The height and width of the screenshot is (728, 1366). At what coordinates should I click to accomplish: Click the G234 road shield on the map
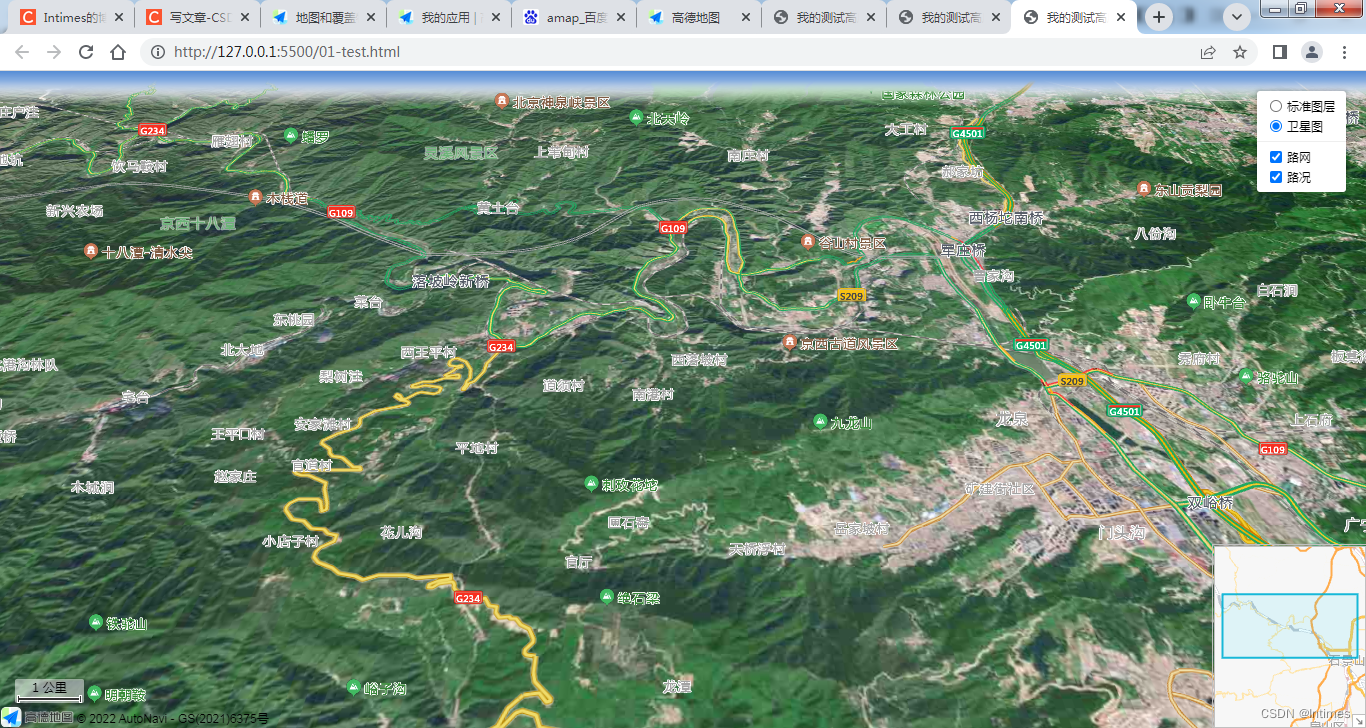pos(500,346)
